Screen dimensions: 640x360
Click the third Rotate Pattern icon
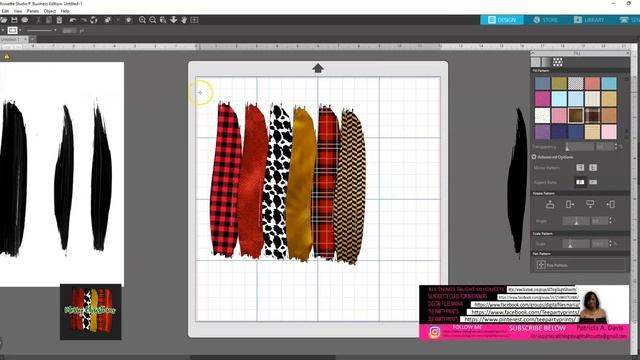(590, 204)
